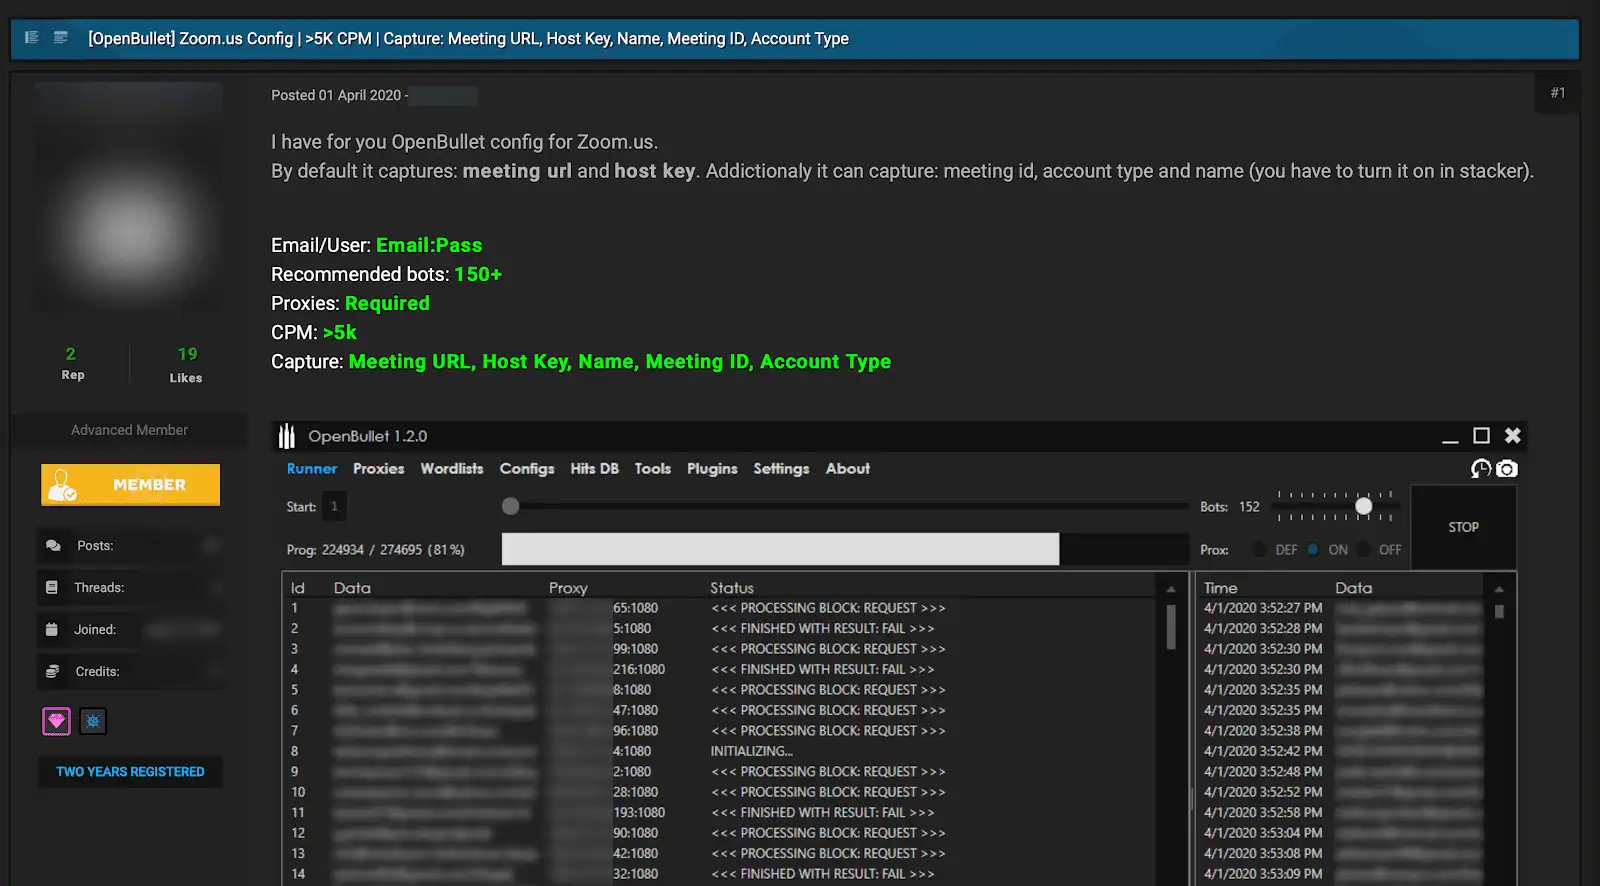Click the second text-lines icon in thread header
This screenshot has height=886, width=1600.
pyautogui.click(x=61, y=38)
